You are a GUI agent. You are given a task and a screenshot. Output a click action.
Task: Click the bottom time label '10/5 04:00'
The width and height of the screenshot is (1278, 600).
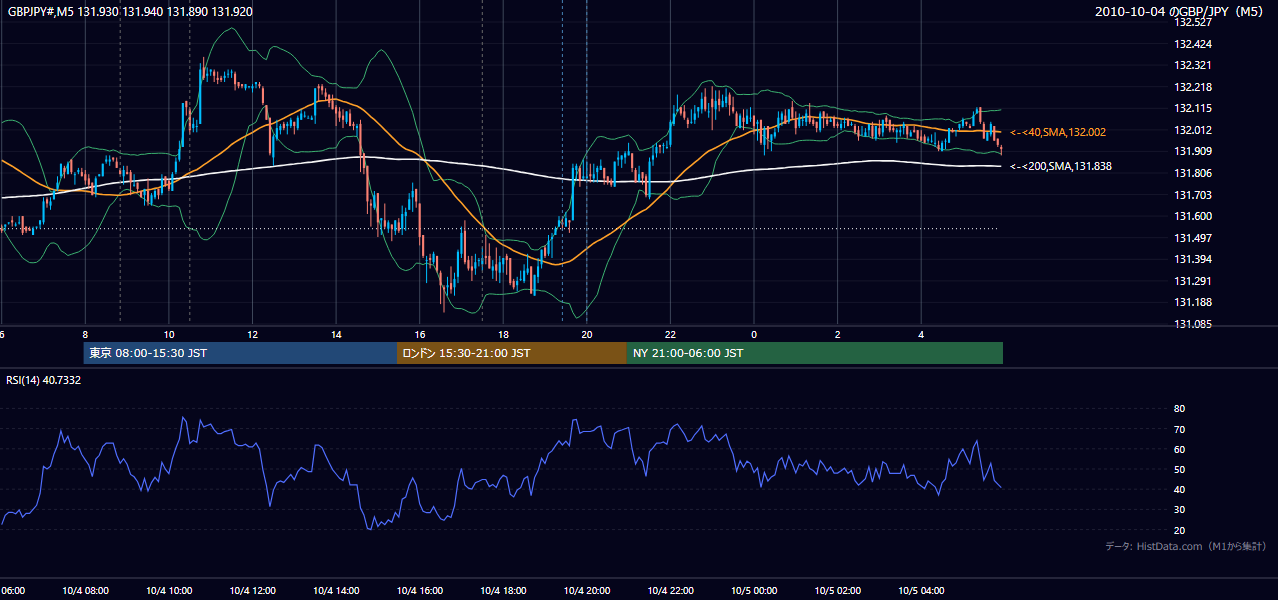(921, 591)
